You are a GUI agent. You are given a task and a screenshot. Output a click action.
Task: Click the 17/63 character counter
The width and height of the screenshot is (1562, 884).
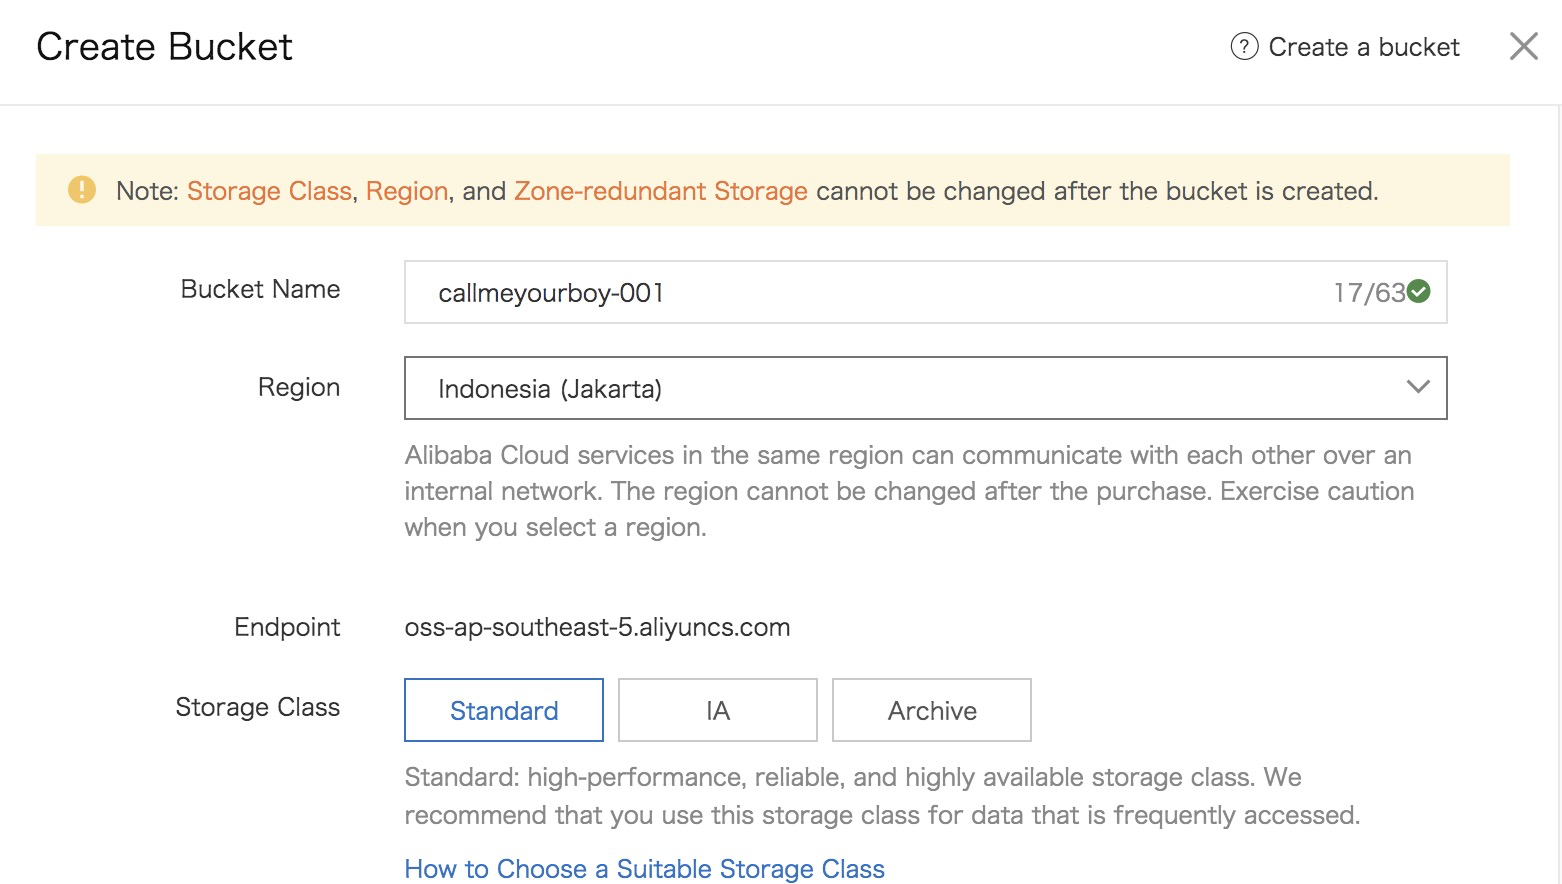(x=1368, y=292)
